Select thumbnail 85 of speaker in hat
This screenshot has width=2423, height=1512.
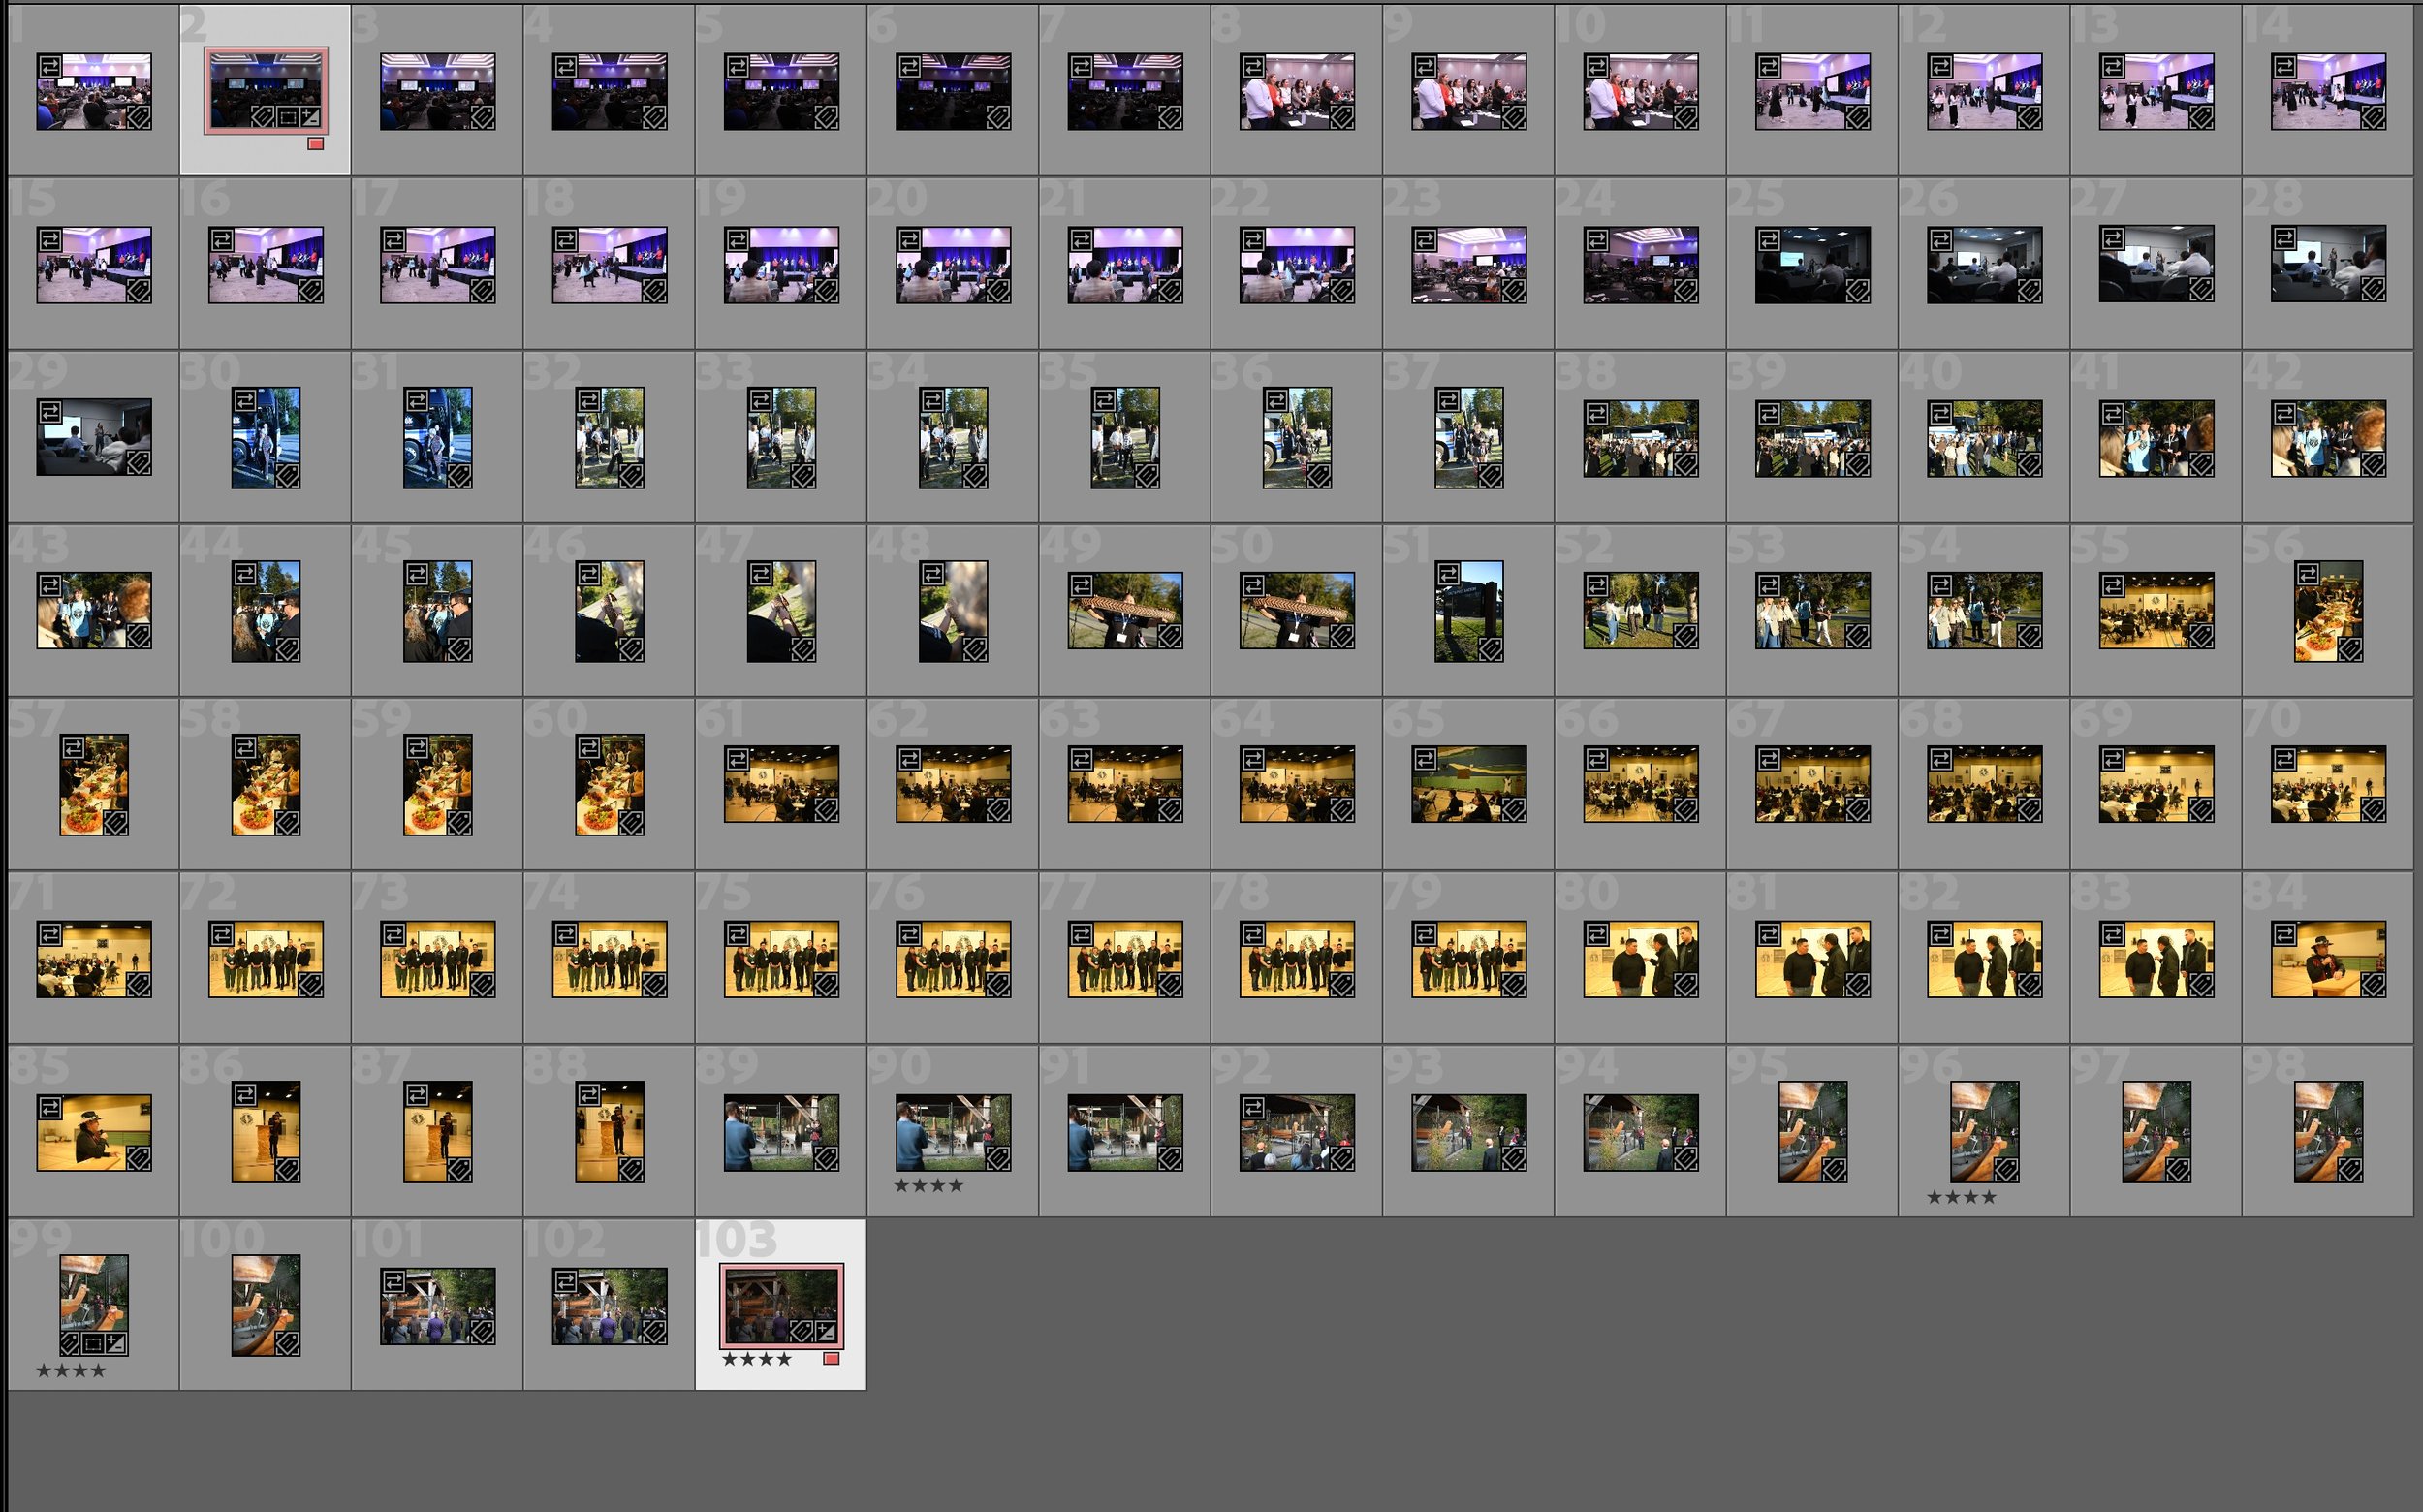[x=94, y=1132]
